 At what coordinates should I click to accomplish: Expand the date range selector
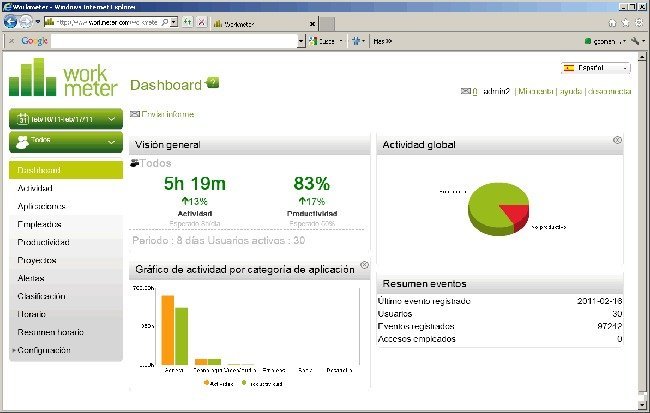pyautogui.click(x=65, y=118)
